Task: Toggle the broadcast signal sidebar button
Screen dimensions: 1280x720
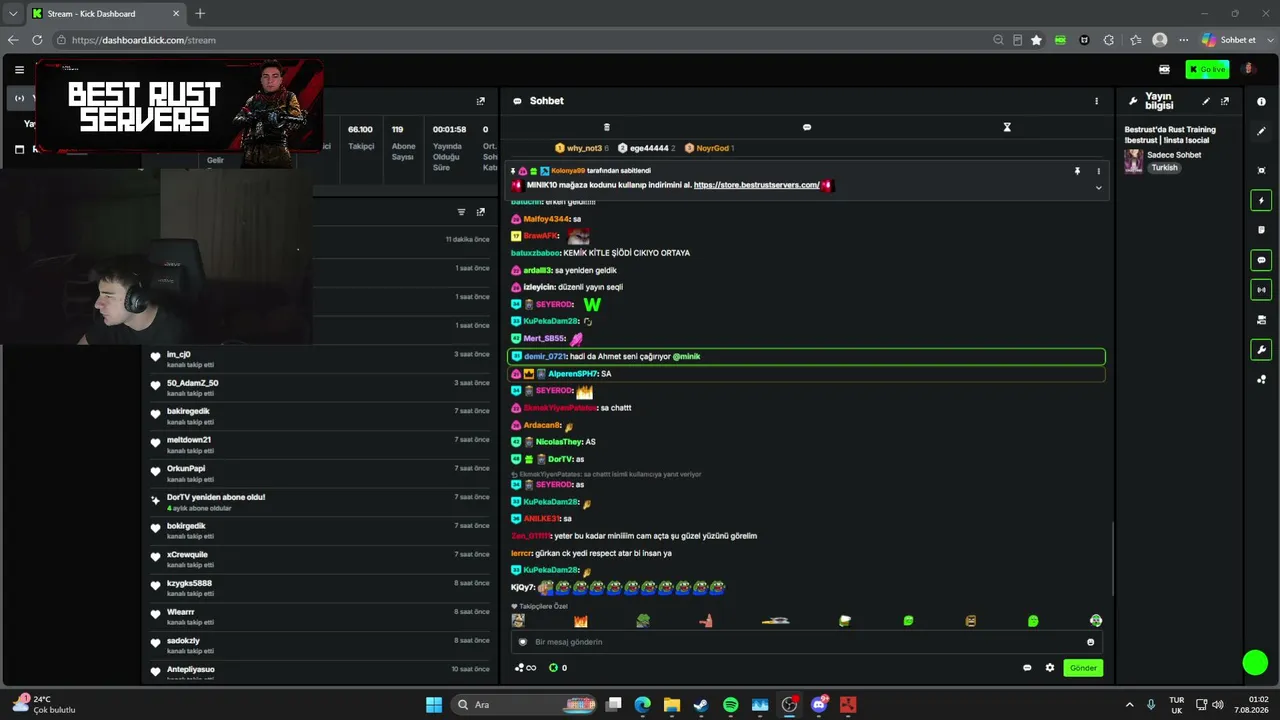Action: pos(1261,290)
